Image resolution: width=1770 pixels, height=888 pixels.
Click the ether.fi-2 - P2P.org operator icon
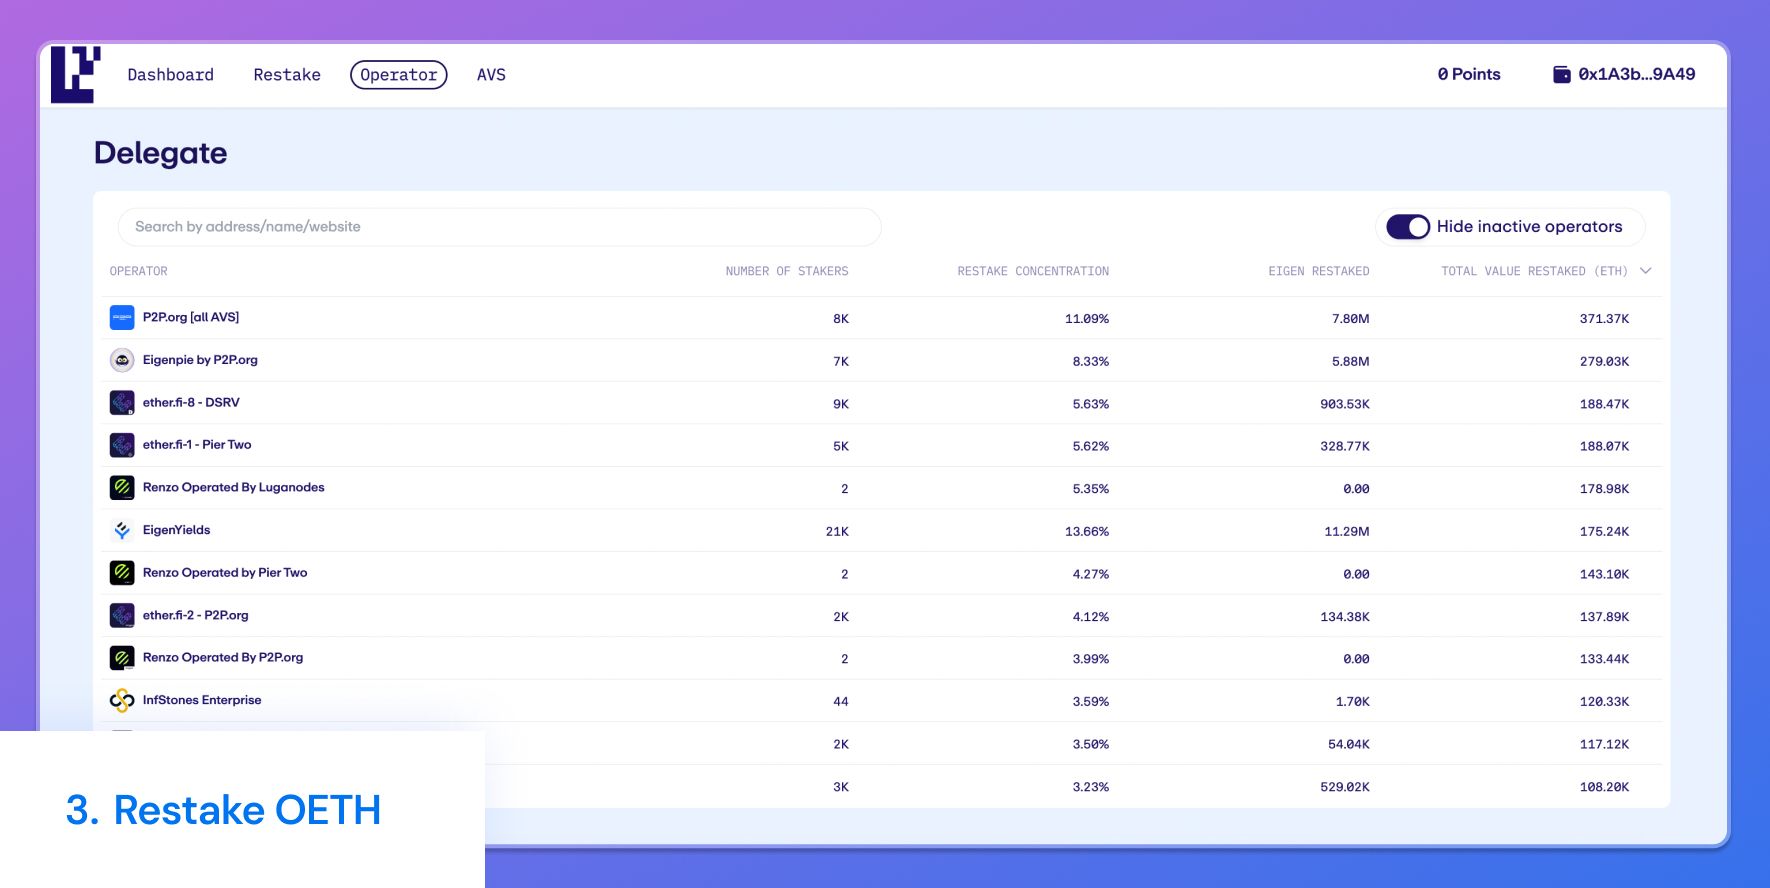point(122,615)
